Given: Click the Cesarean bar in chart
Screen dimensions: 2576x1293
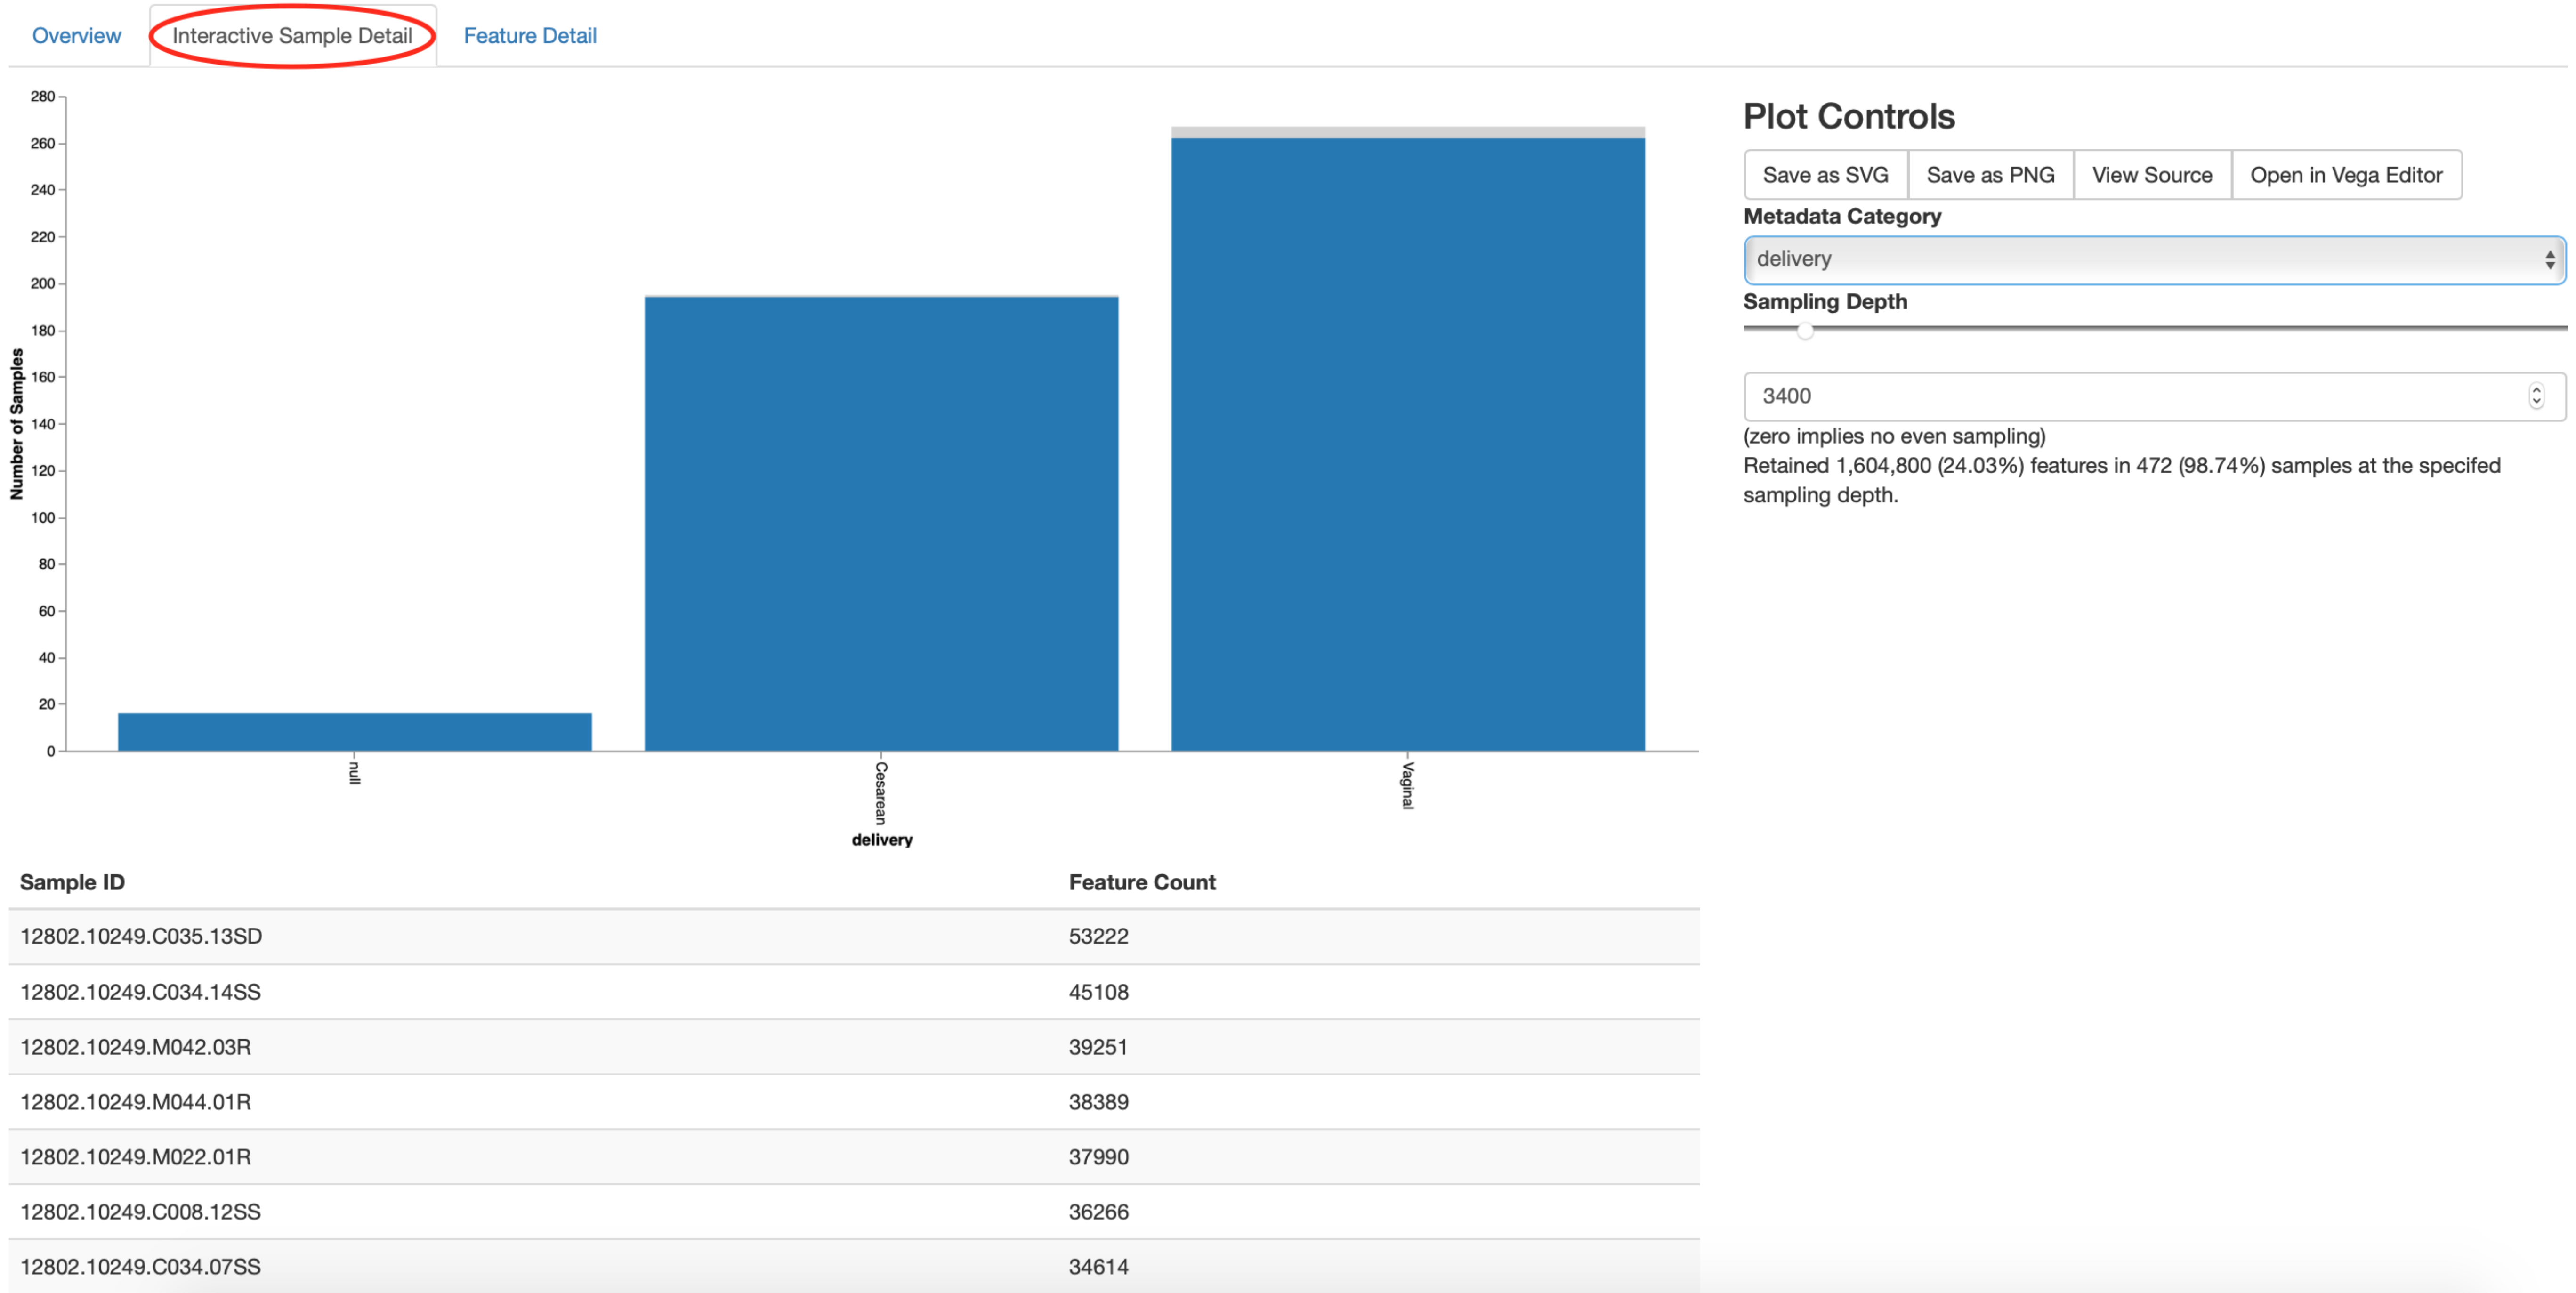Looking at the screenshot, I should [881, 523].
